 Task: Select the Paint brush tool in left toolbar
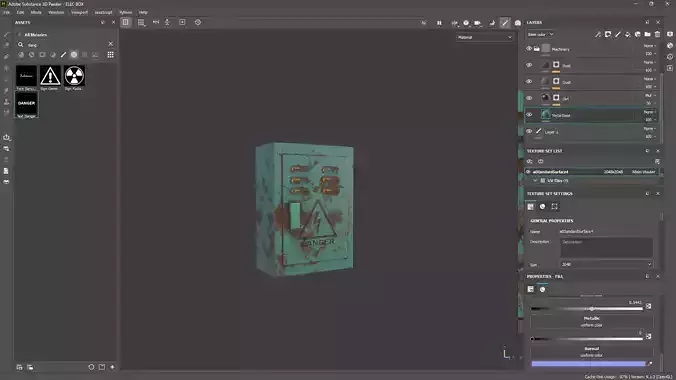6,35
